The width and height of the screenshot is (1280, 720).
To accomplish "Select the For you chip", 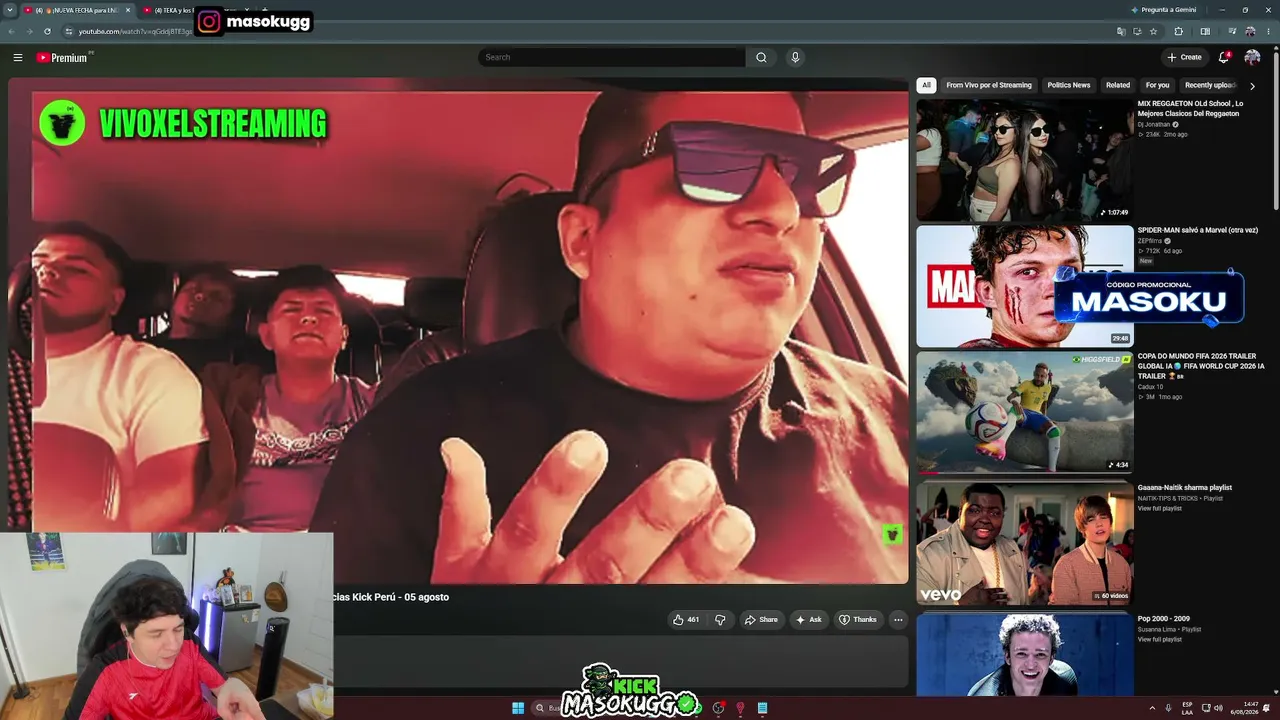I will point(1157,85).
